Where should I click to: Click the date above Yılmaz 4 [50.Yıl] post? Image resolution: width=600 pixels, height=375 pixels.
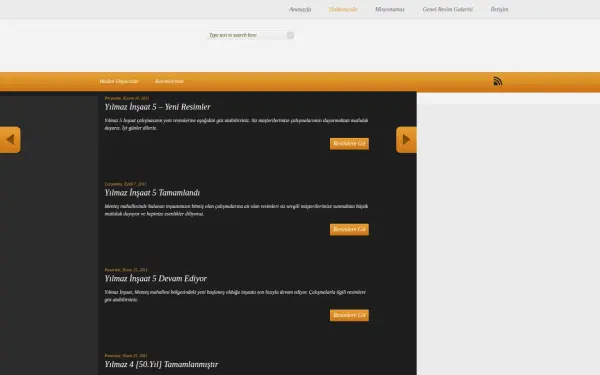126,355
